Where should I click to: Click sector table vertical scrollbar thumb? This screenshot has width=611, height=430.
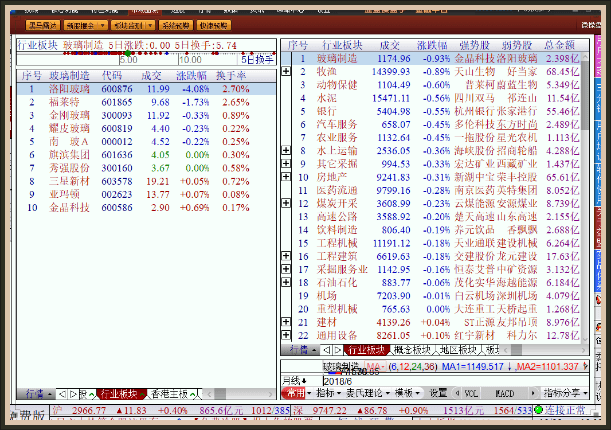tap(585, 95)
